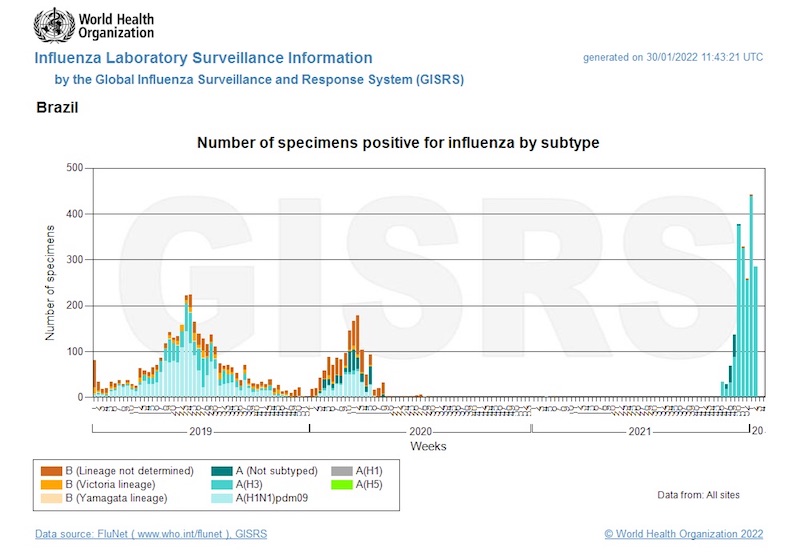Image resolution: width=800 pixels, height=552 pixels.
Task: Click the 'B (Lineage not determined)' legend text
Action: coord(130,471)
